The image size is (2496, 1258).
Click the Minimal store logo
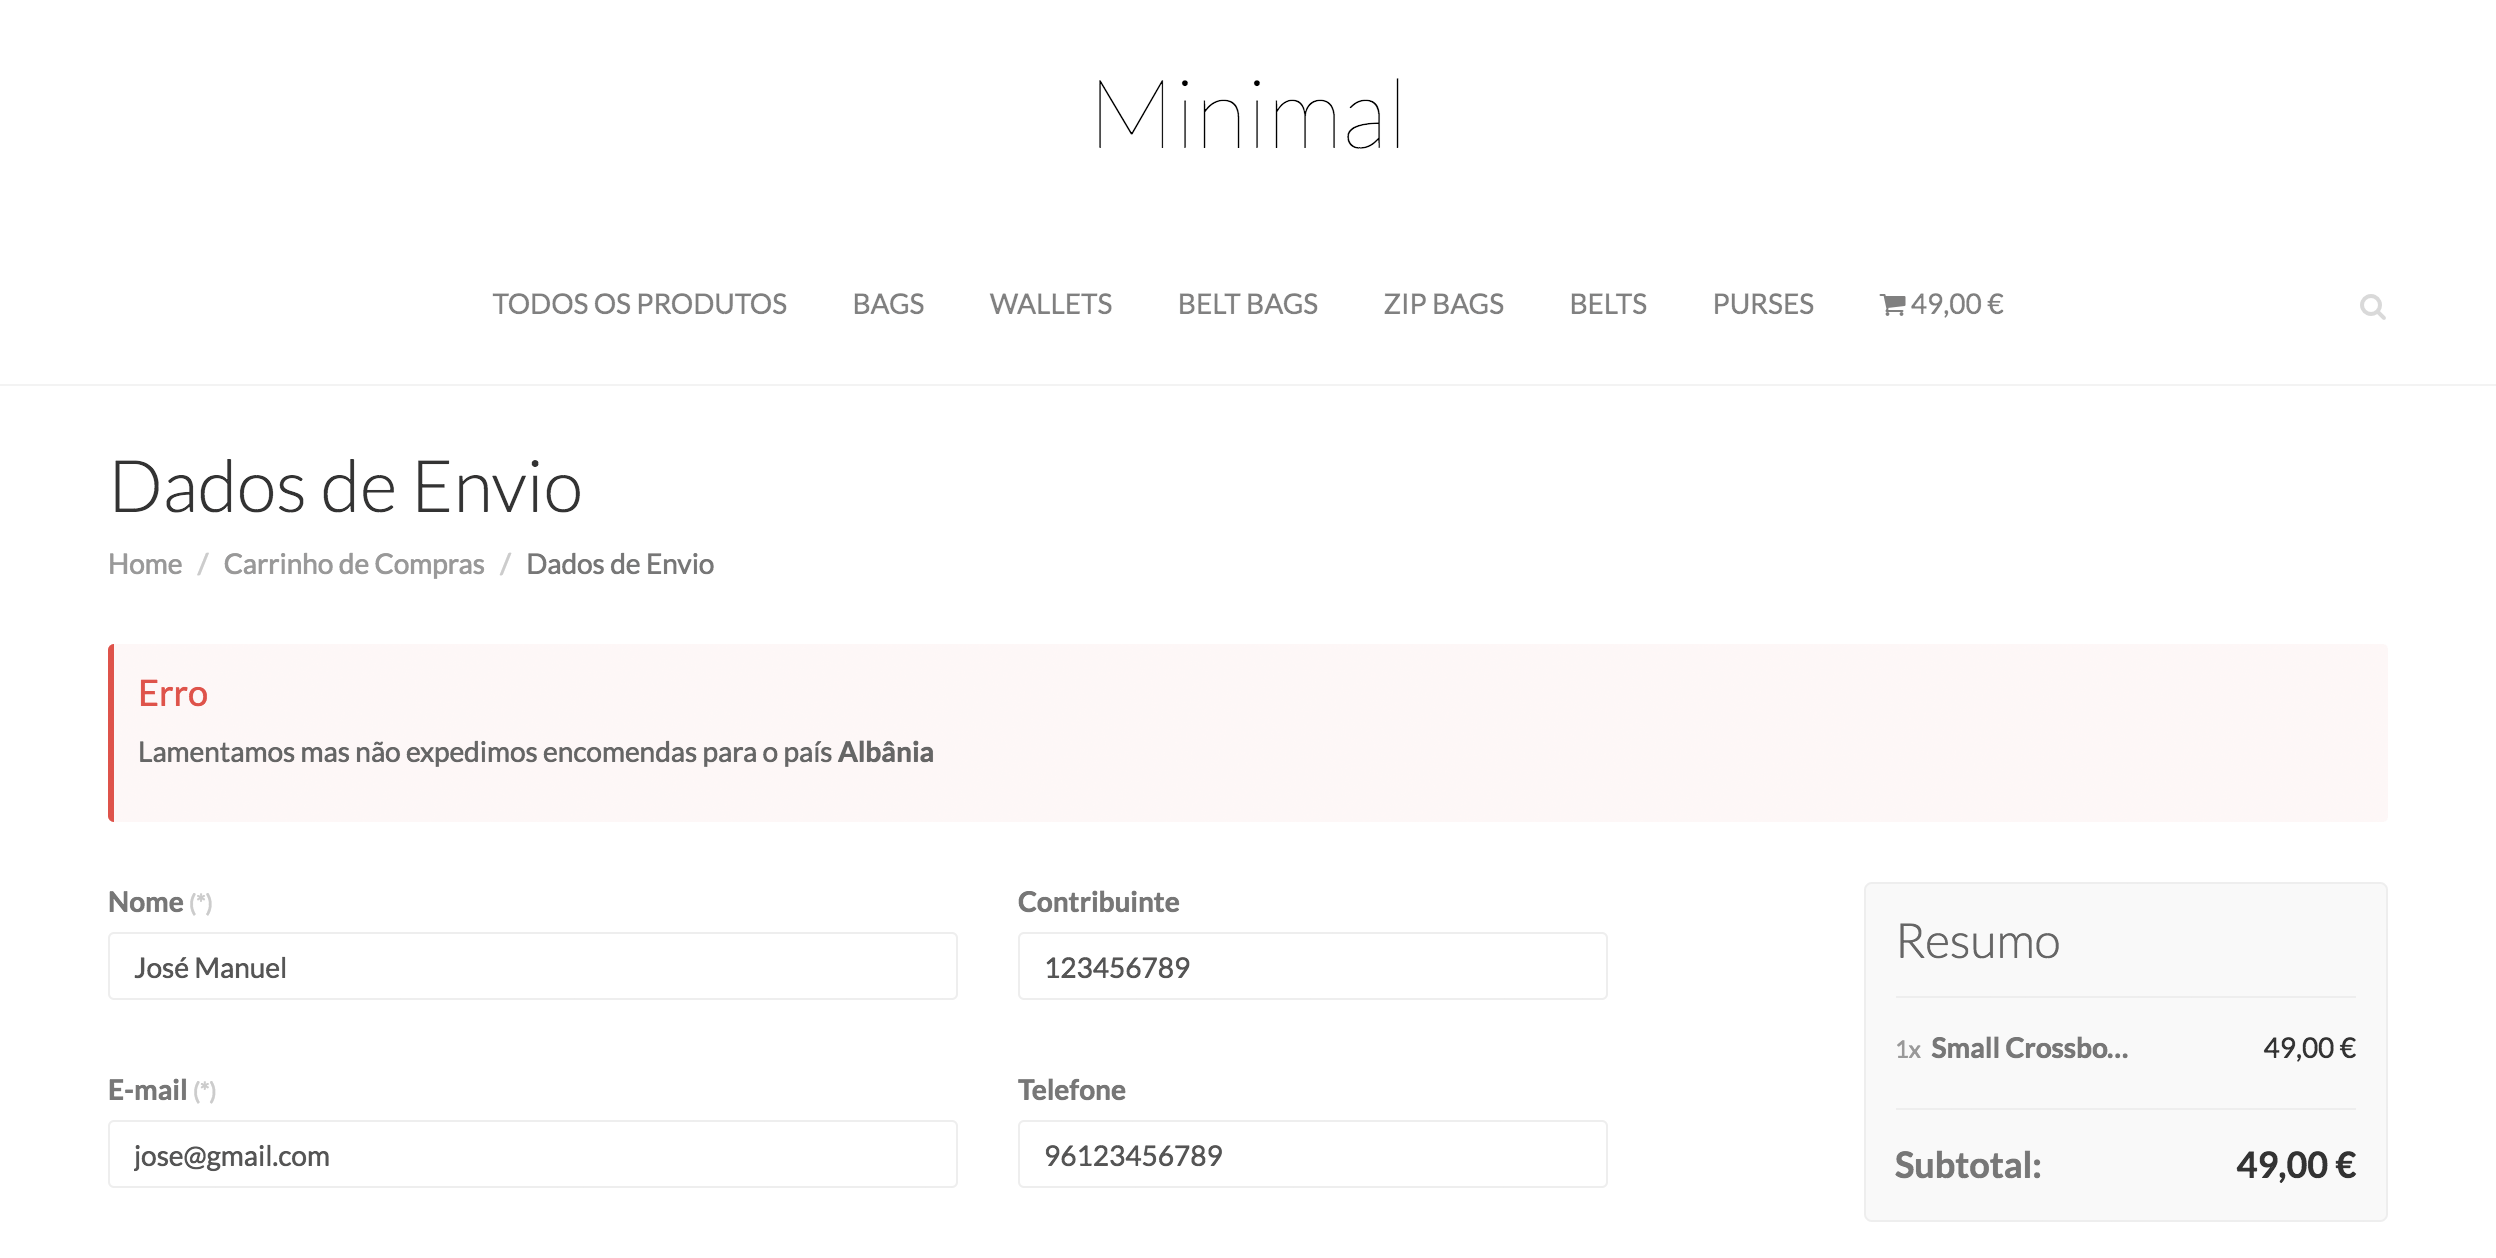point(1248,115)
